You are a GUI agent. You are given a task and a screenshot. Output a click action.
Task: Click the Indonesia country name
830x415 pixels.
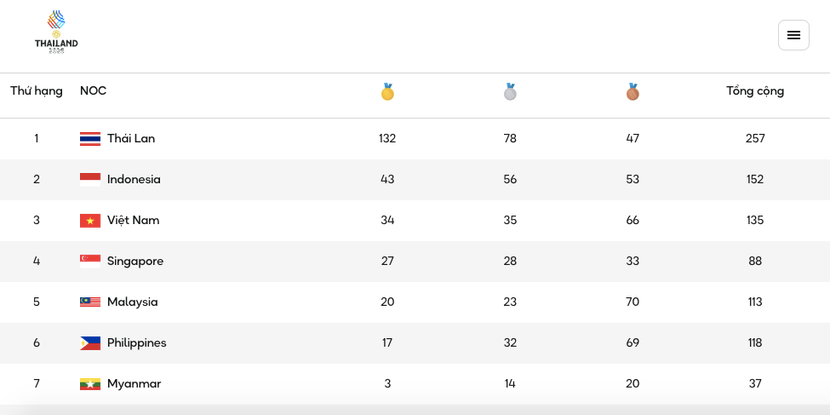tap(134, 180)
